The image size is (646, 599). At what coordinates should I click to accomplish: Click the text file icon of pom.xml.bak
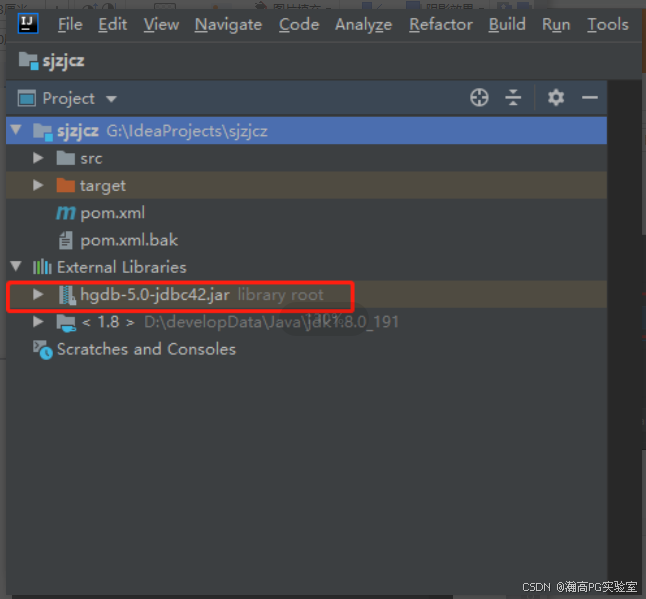(x=66, y=240)
